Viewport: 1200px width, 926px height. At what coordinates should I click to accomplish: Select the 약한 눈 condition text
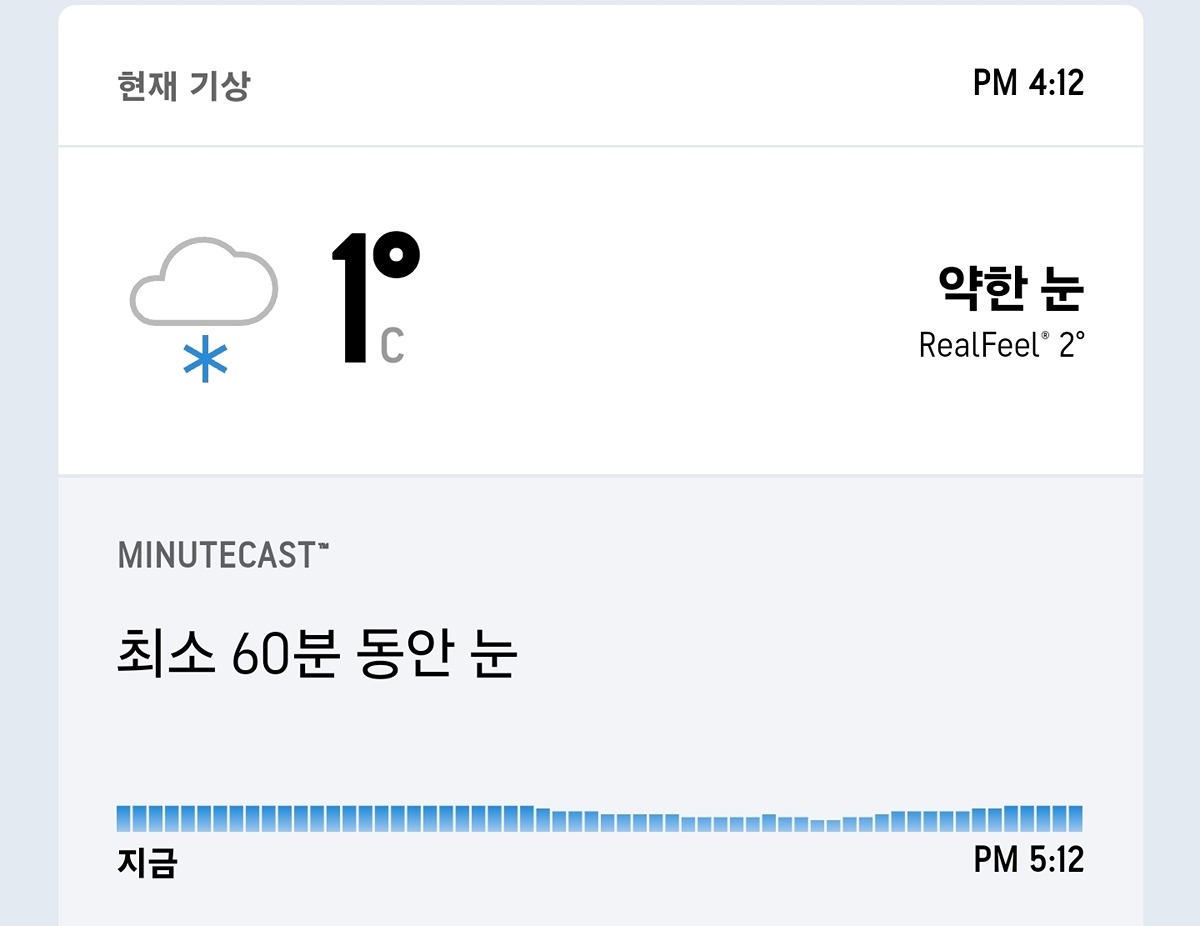point(1010,289)
